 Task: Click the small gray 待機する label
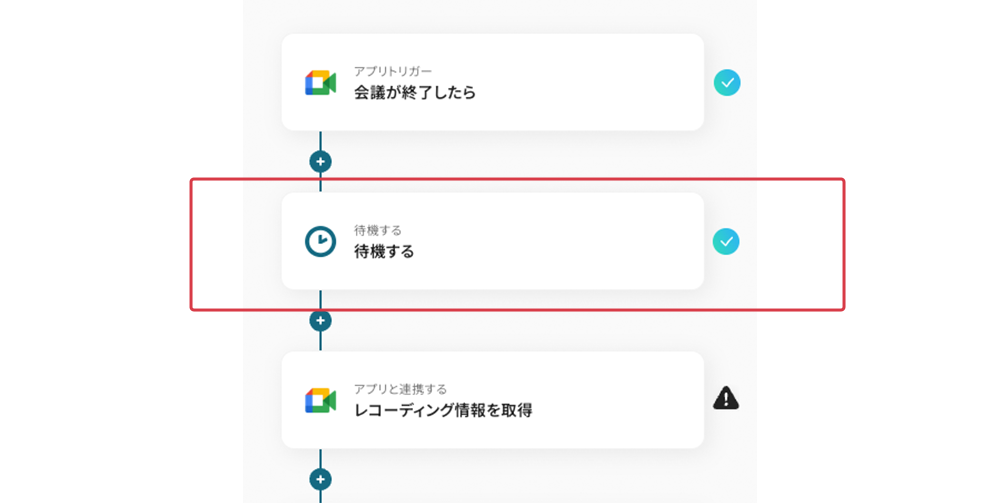tap(378, 231)
